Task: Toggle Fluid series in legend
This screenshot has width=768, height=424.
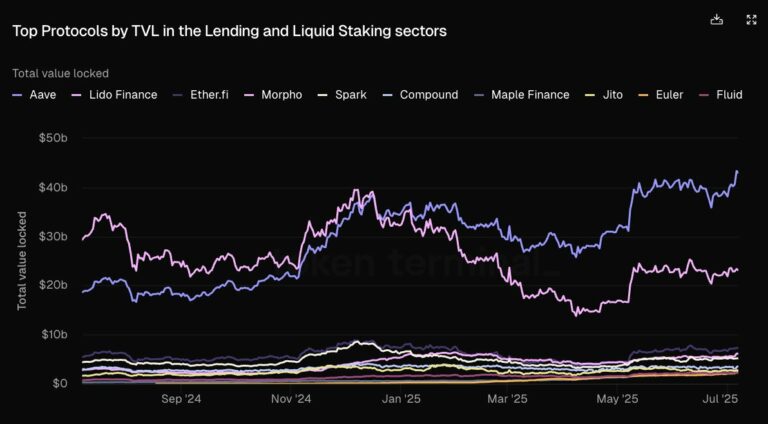Action: click(x=721, y=94)
